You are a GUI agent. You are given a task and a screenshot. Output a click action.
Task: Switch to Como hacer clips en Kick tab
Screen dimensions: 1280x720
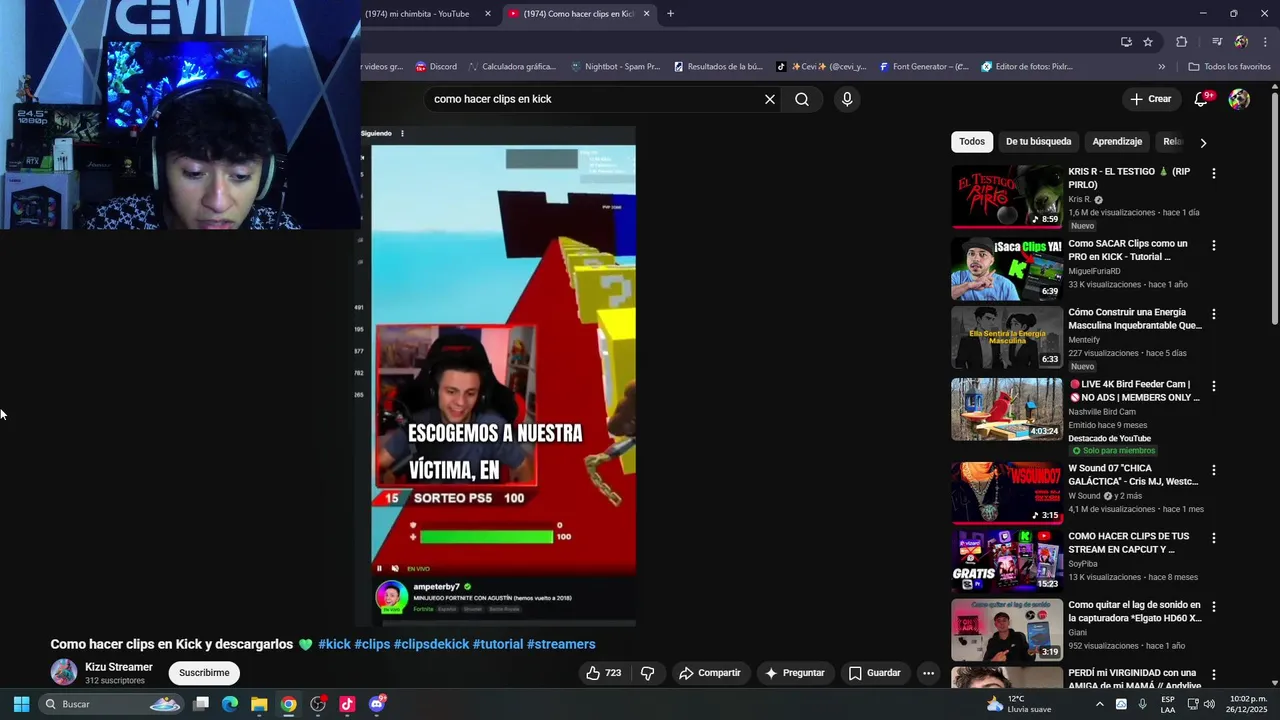(x=580, y=14)
